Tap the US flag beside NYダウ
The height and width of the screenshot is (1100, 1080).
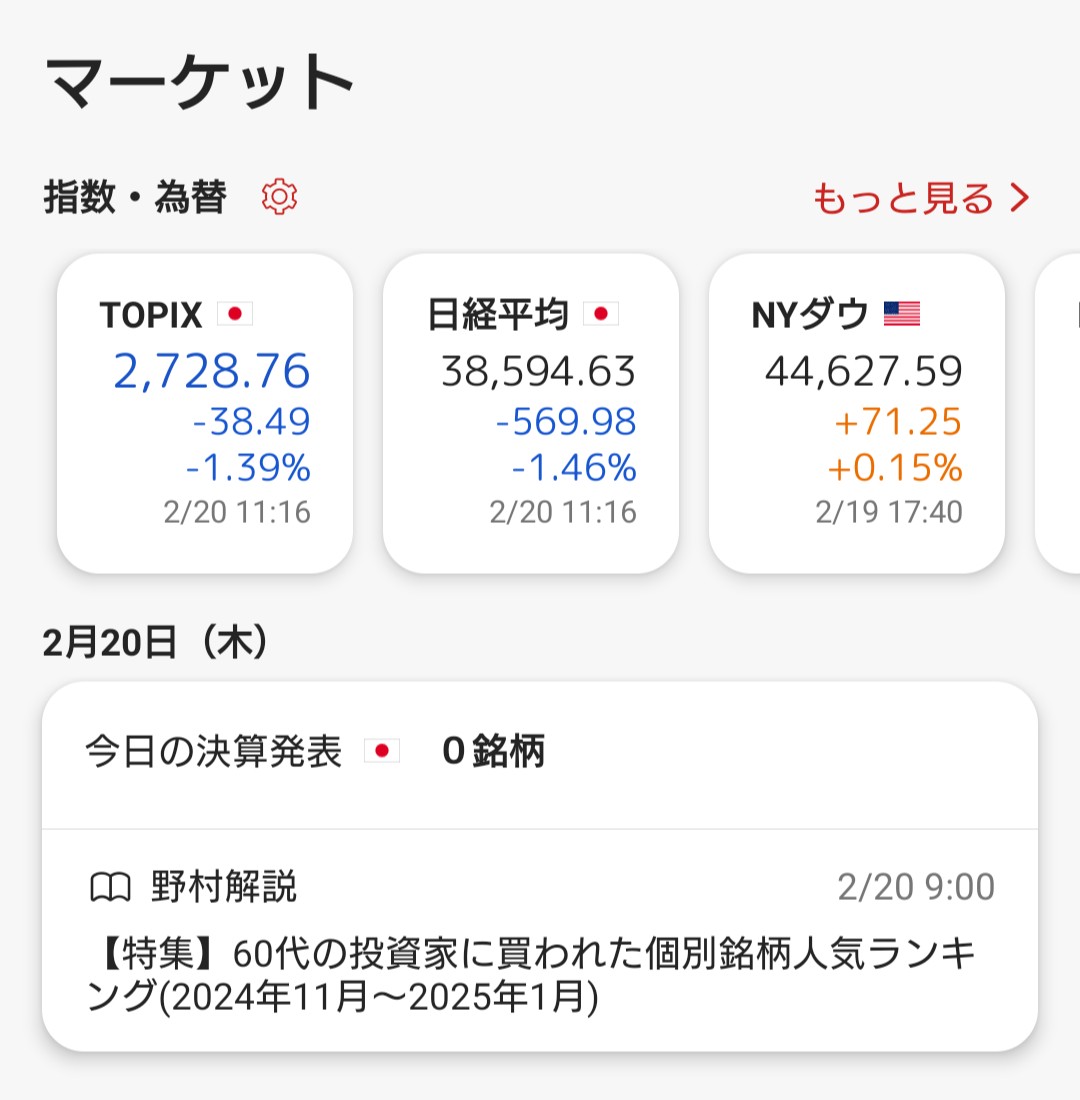coord(901,315)
